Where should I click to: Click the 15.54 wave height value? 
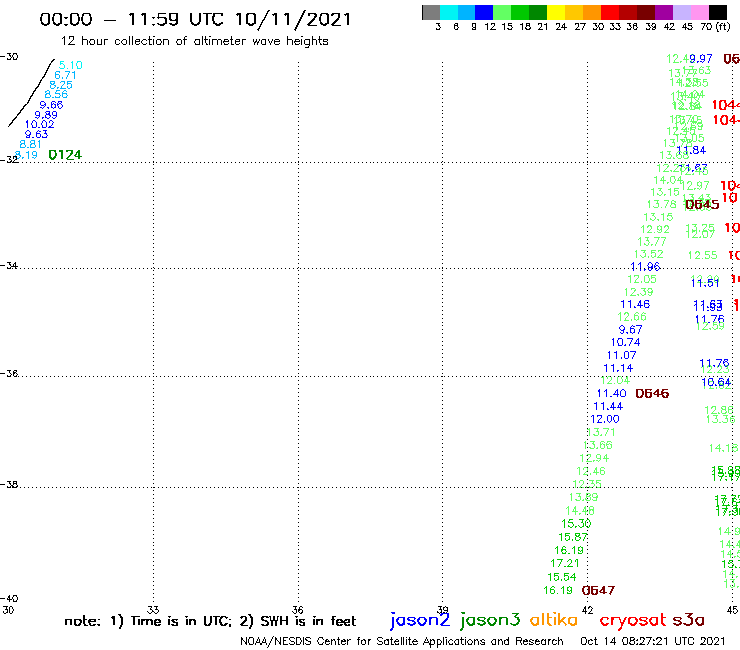[x=562, y=577]
